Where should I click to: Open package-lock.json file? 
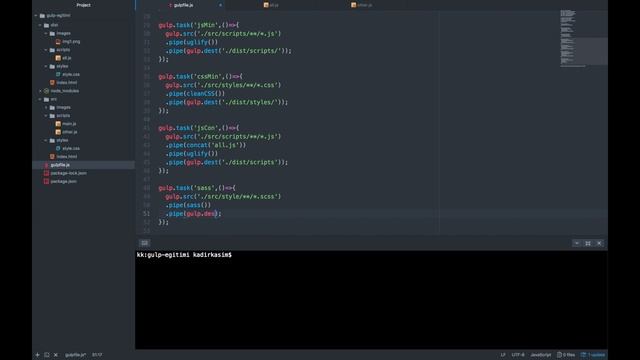point(68,173)
